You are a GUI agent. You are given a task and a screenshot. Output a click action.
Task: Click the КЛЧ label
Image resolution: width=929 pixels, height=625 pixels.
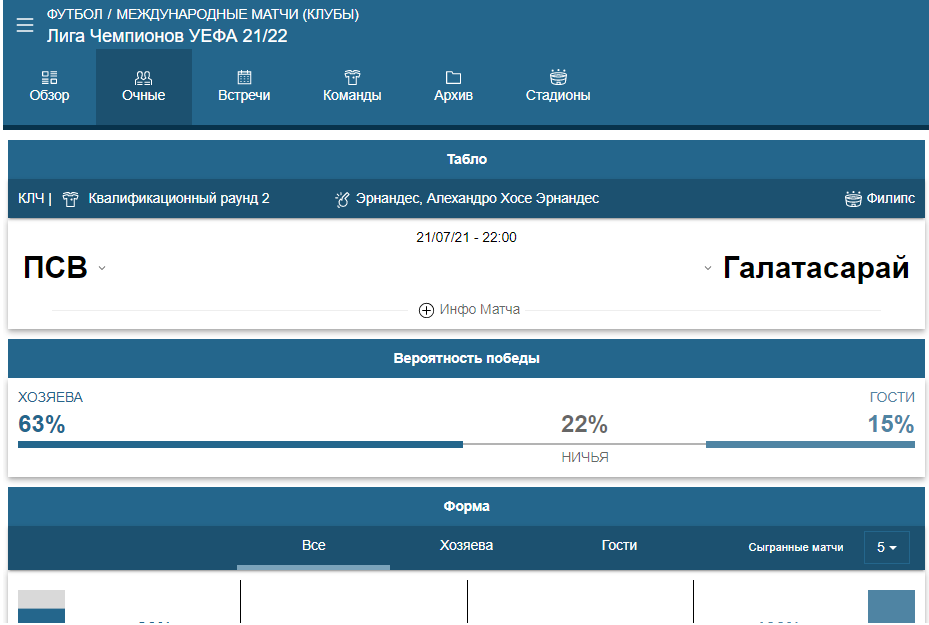31,198
